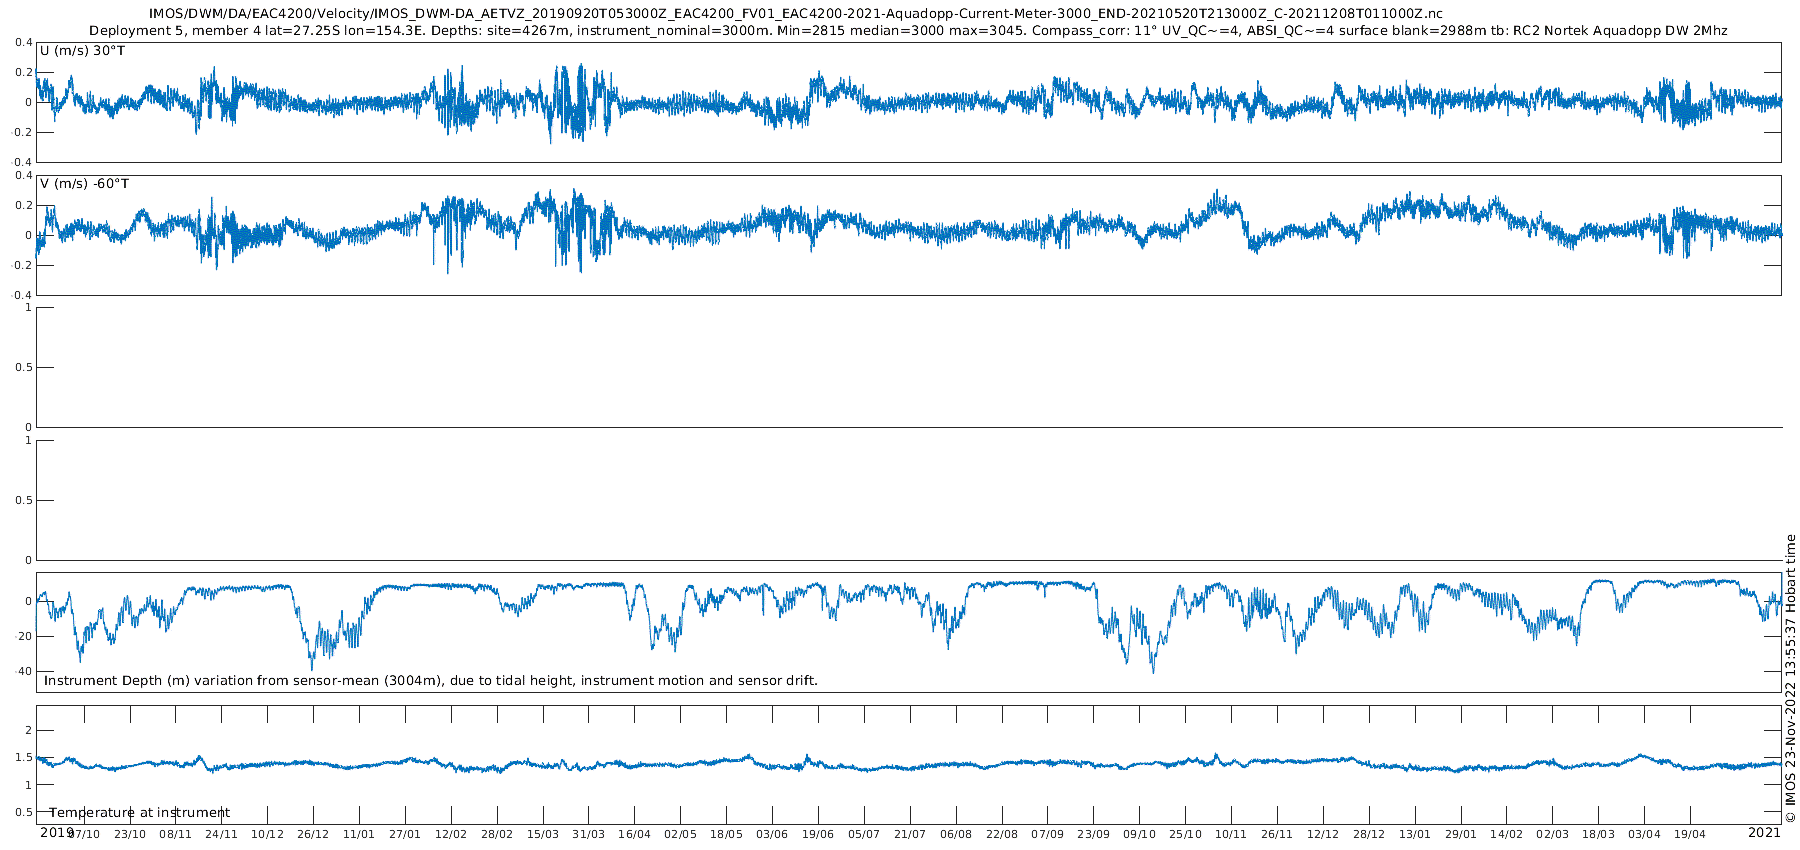Click the '27/01' date tick label
The height and width of the screenshot is (850, 1800).
click(405, 834)
